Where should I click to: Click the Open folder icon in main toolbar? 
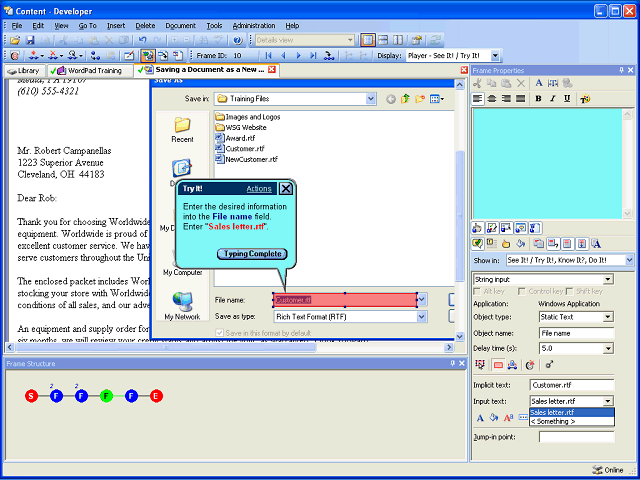pyautogui.click(x=15, y=40)
